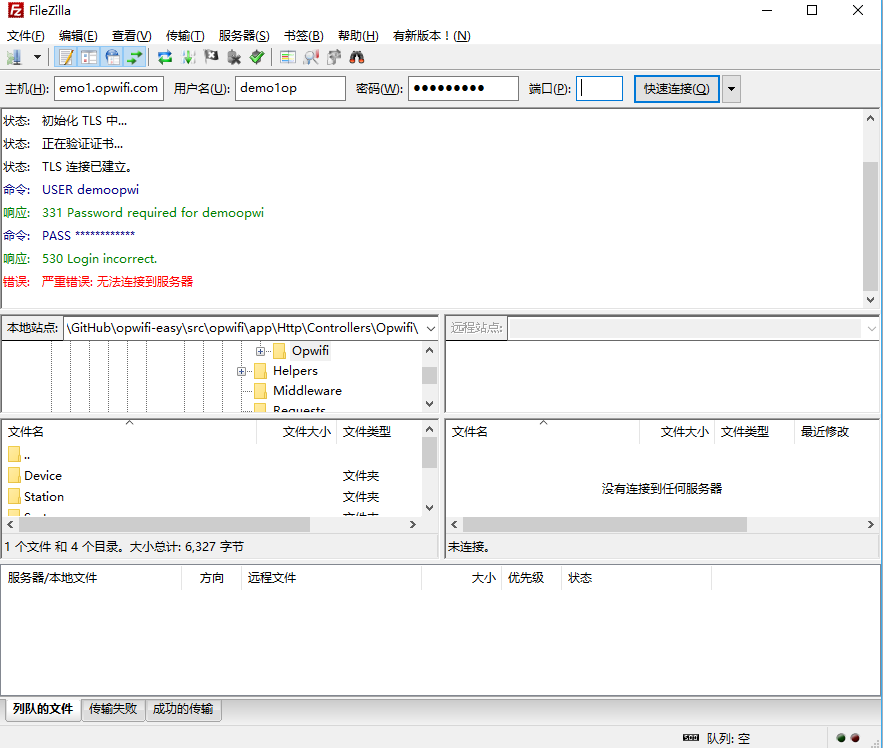This screenshot has width=883, height=748.
Task: Click the queue size indicator icon
Action: tap(690, 738)
